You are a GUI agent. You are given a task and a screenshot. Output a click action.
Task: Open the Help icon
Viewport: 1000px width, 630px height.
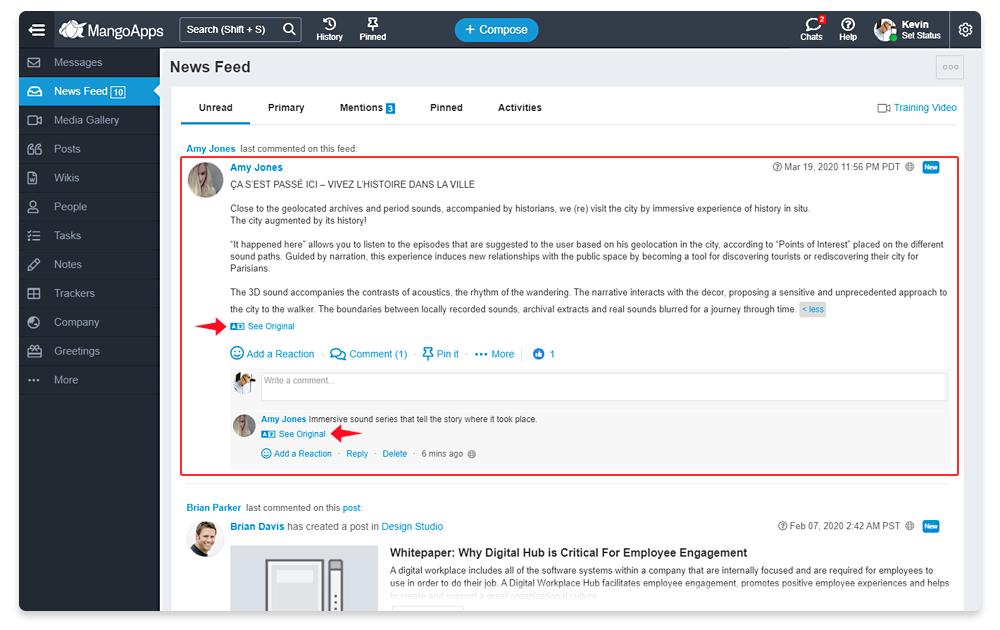tap(848, 30)
